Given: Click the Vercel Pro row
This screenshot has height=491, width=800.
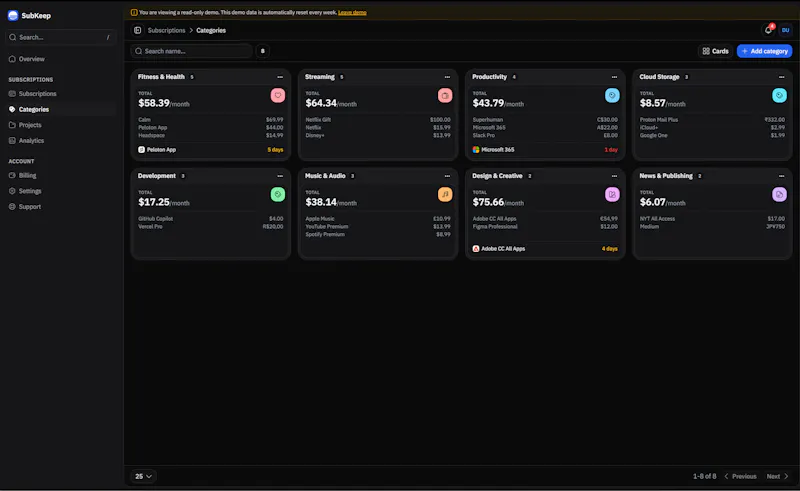Looking at the screenshot, I should pos(211,227).
